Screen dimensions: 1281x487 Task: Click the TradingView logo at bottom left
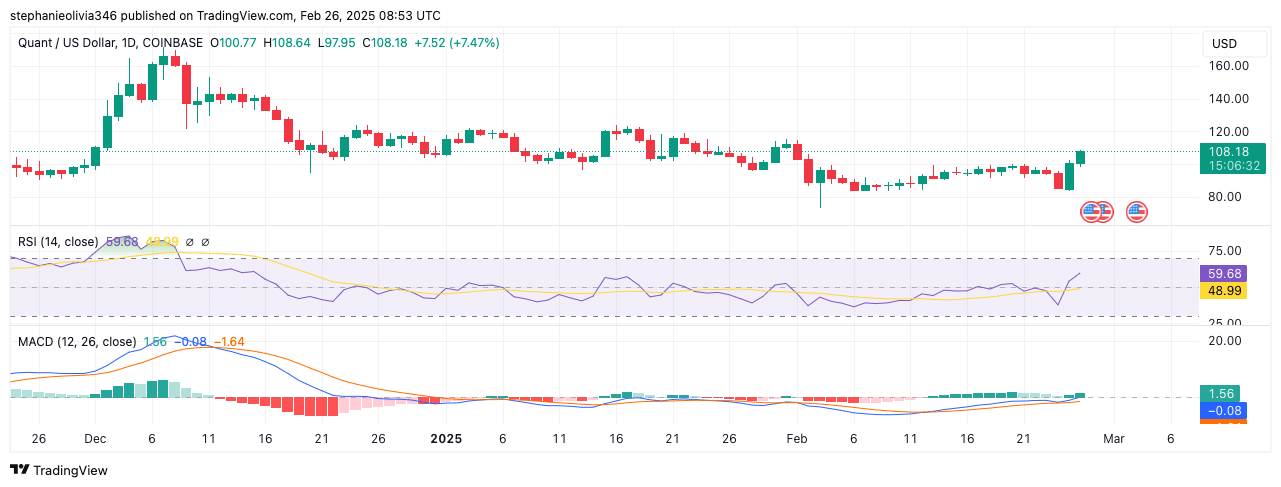point(58,470)
